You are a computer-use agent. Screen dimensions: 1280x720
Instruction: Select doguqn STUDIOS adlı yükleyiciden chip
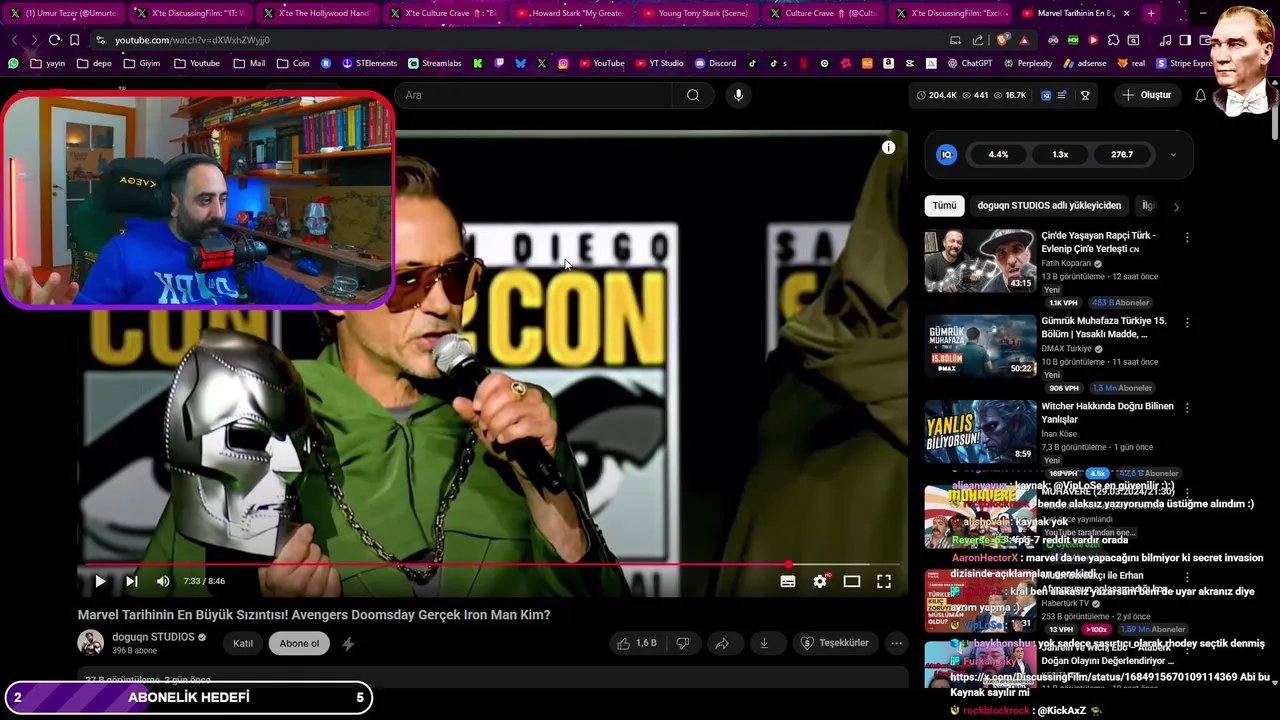1049,205
